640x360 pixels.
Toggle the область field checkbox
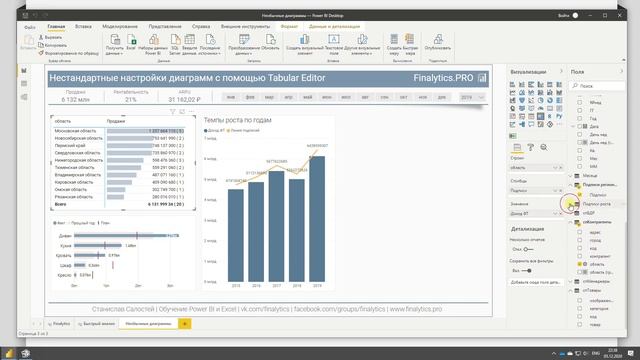(580, 264)
